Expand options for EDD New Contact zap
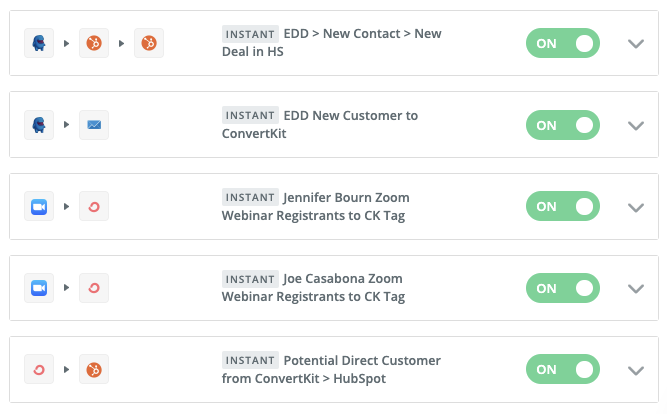Screen dimensions: 667x414 pyautogui.click(x=636, y=43)
